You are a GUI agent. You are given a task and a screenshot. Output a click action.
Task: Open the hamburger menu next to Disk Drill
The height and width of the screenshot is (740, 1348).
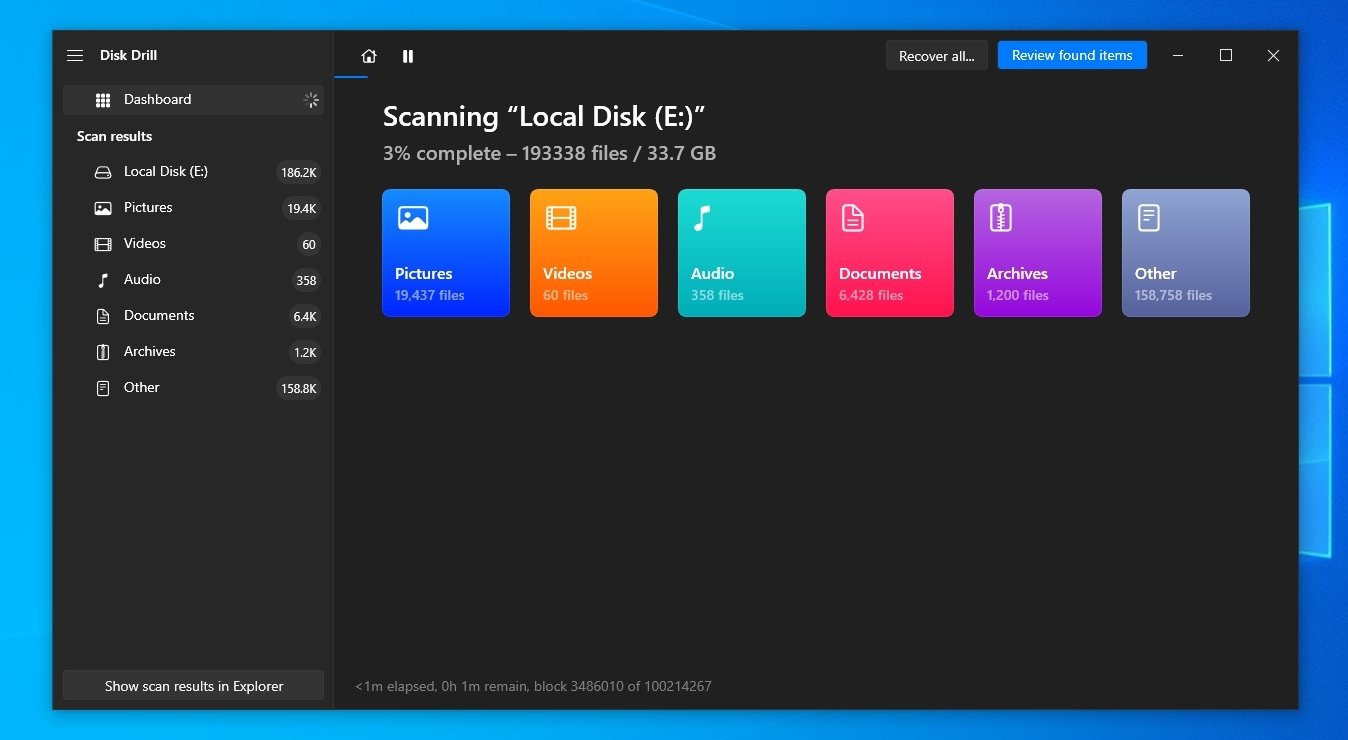click(x=75, y=56)
